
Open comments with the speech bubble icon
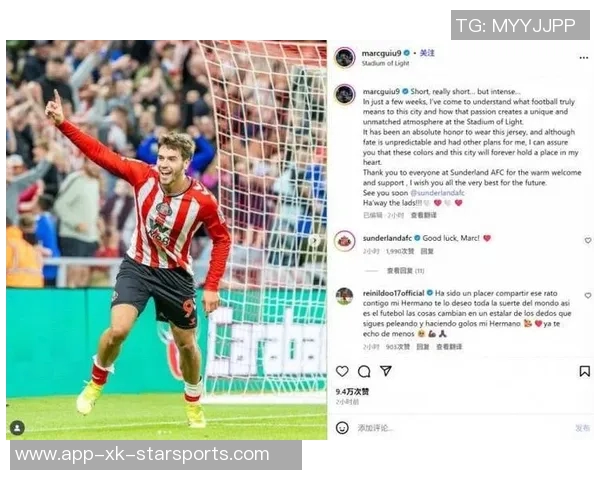click(x=364, y=371)
